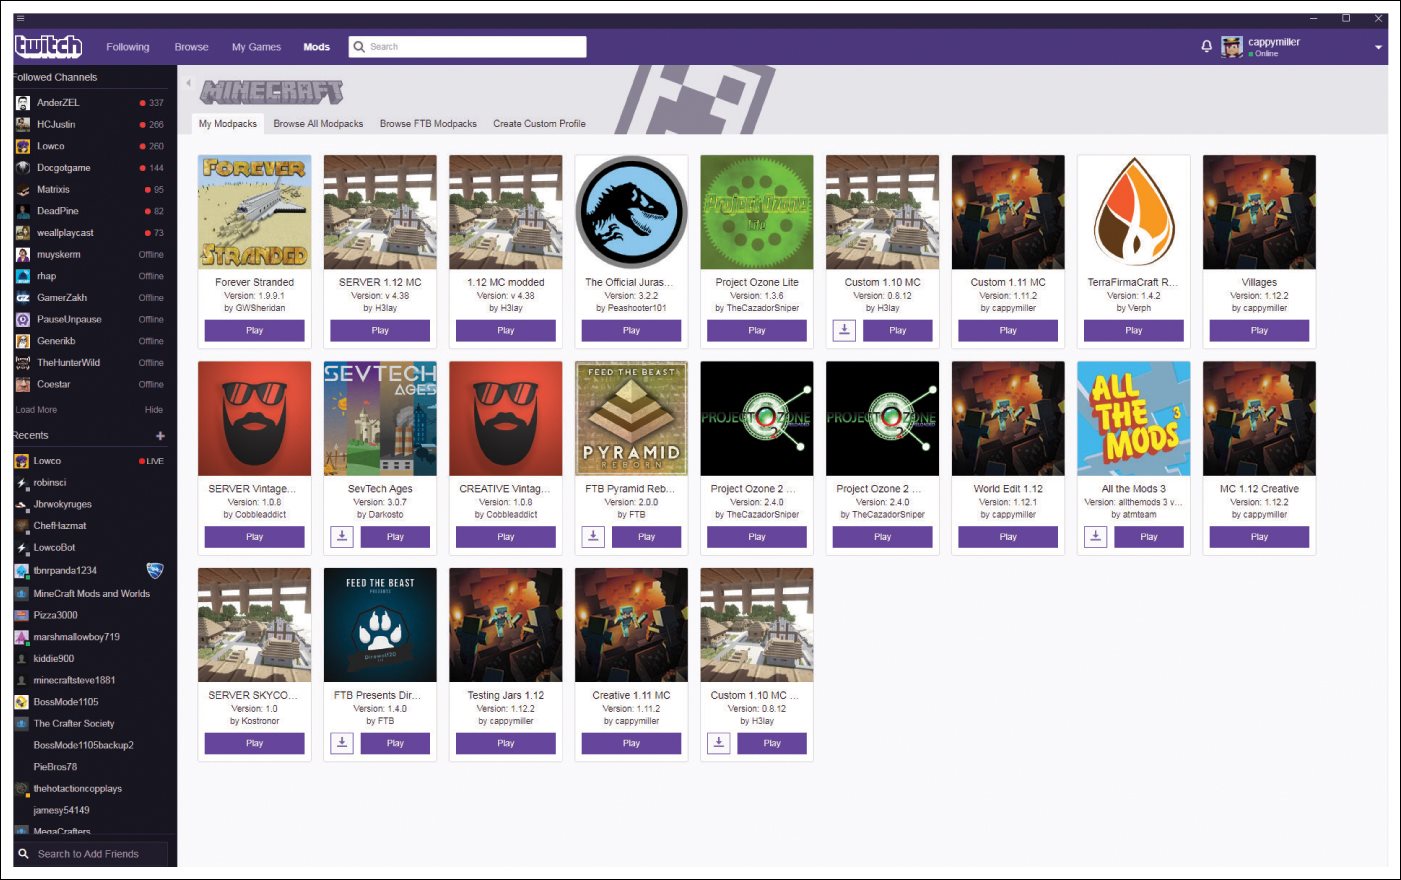Open the SevTech Ages thumbnail

click(380, 418)
